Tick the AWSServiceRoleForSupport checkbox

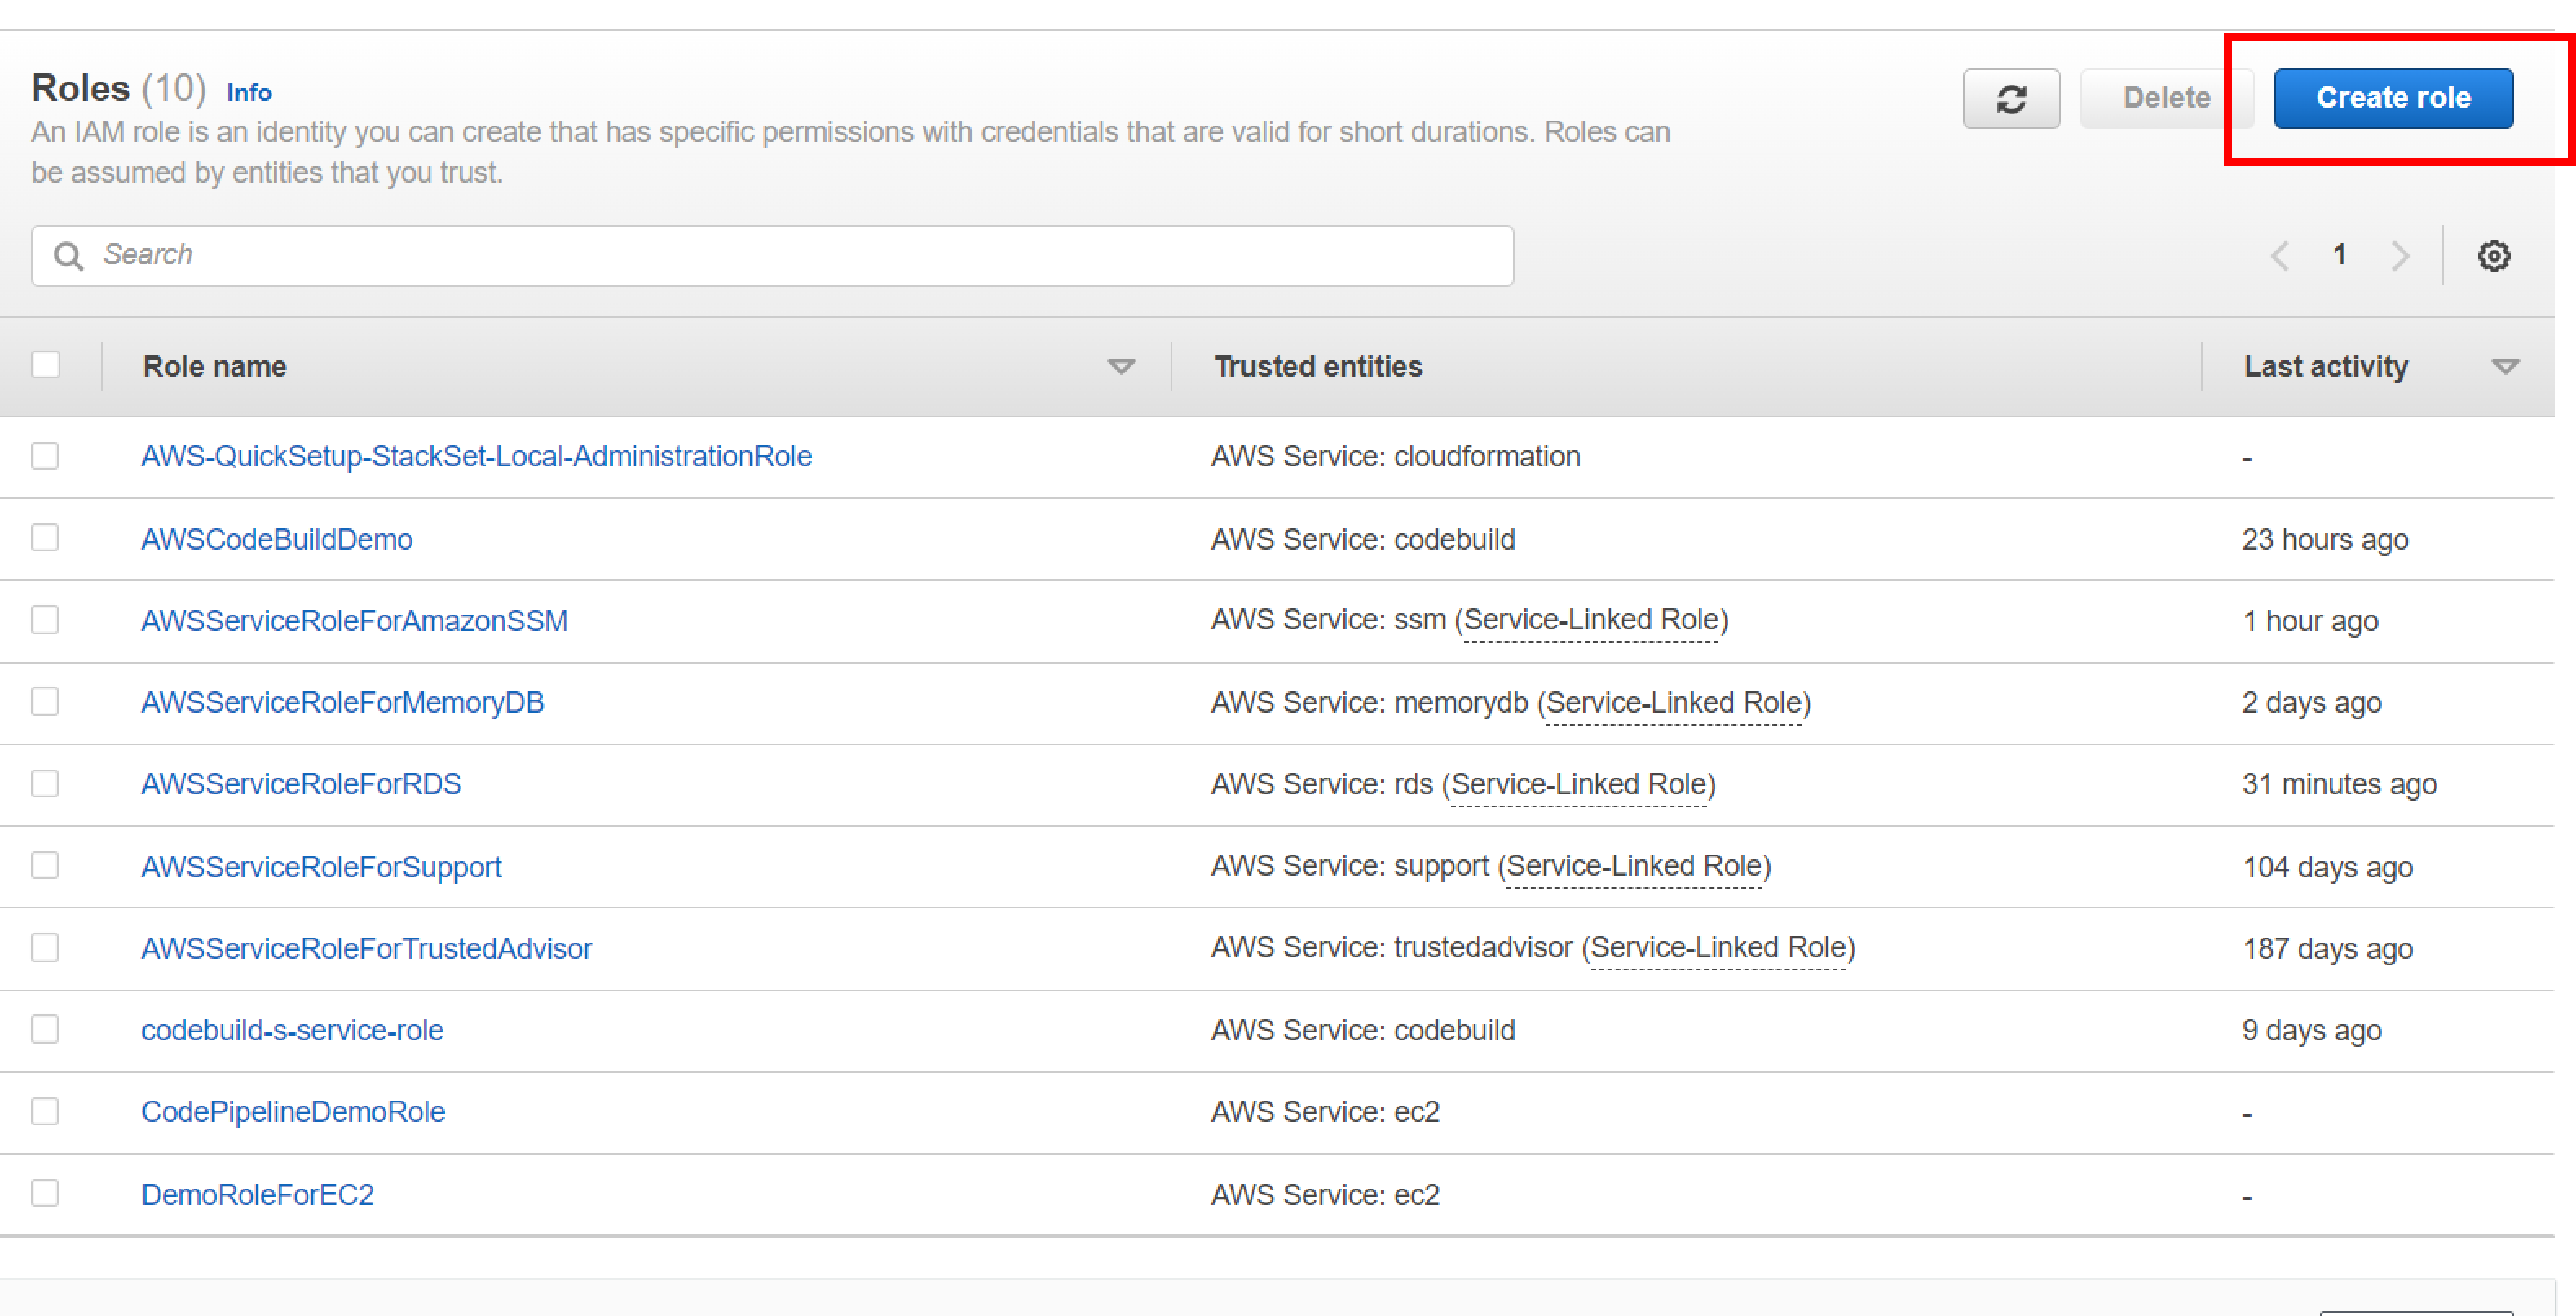point(45,866)
